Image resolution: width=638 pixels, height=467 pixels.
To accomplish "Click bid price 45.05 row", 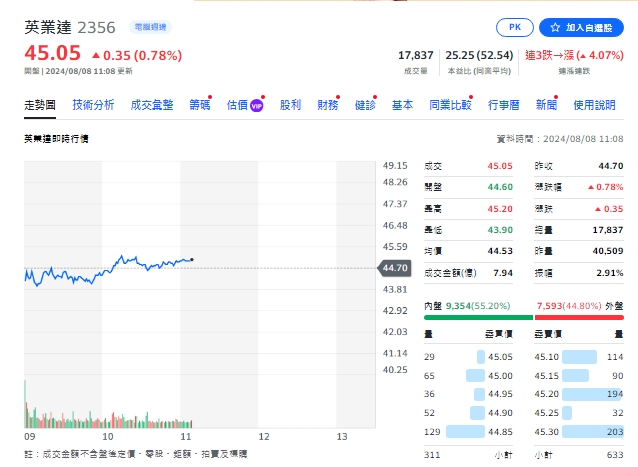I will [x=468, y=357].
